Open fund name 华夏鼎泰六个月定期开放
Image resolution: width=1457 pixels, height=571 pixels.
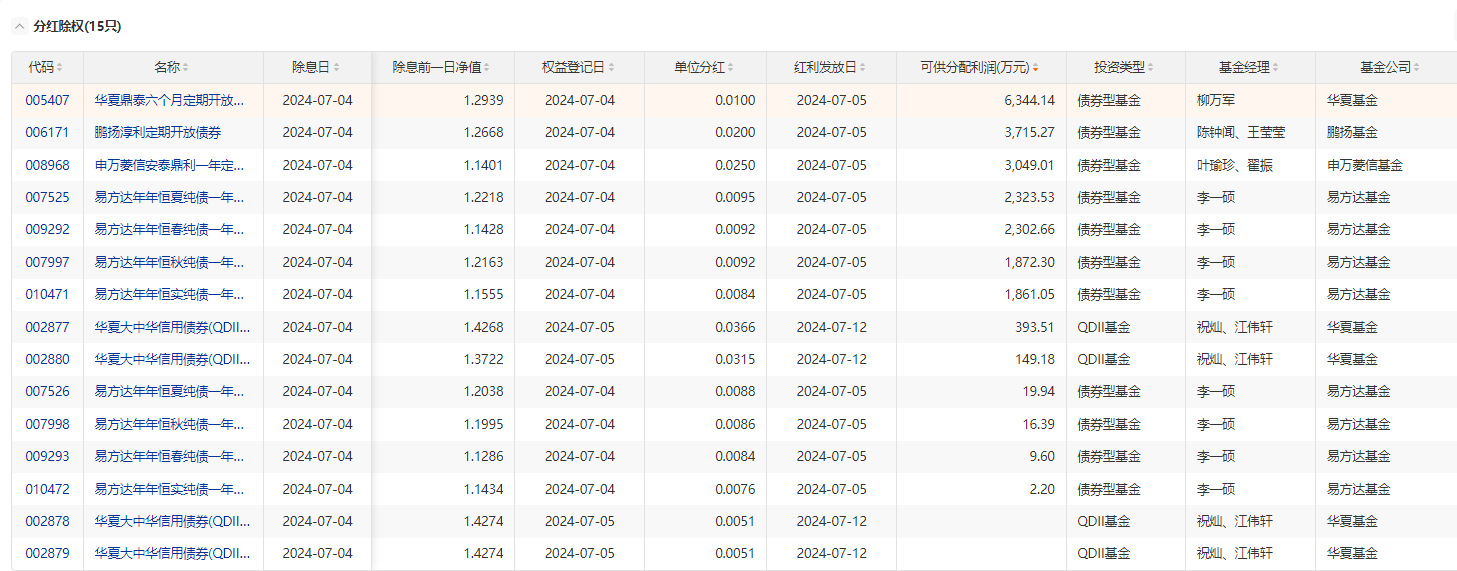pos(169,100)
